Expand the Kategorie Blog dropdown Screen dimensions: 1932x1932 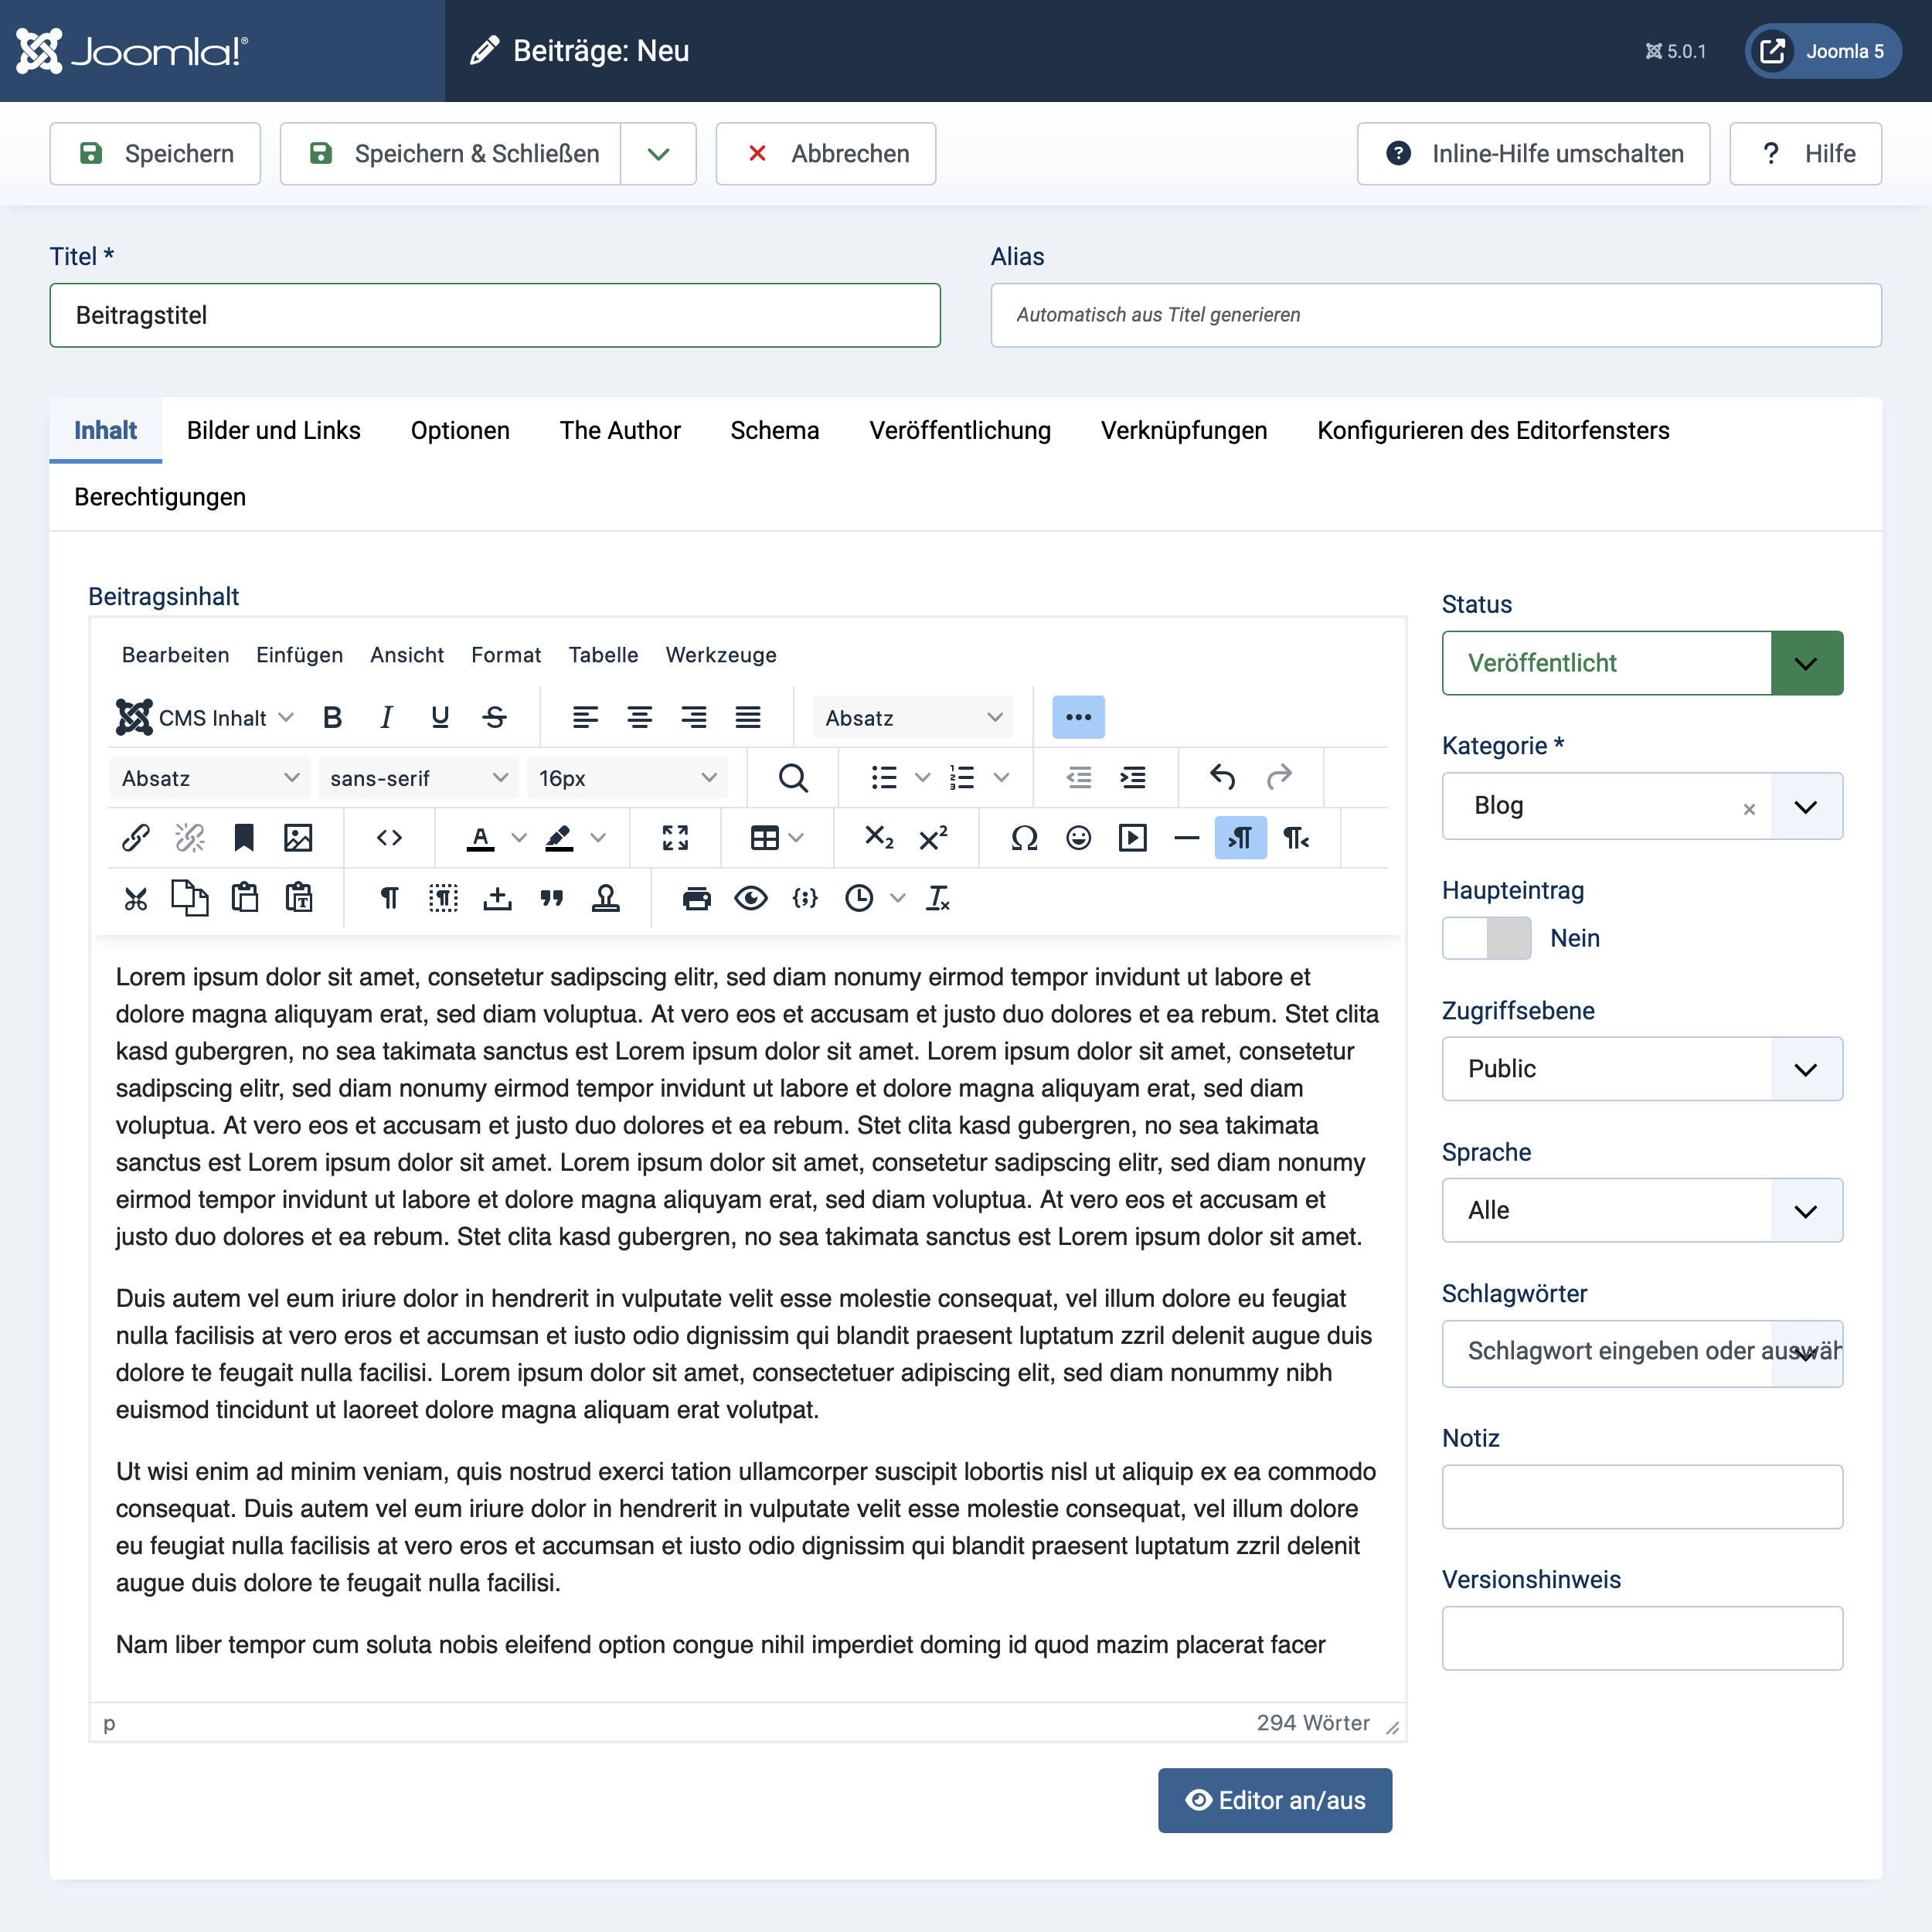[x=1805, y=806]
